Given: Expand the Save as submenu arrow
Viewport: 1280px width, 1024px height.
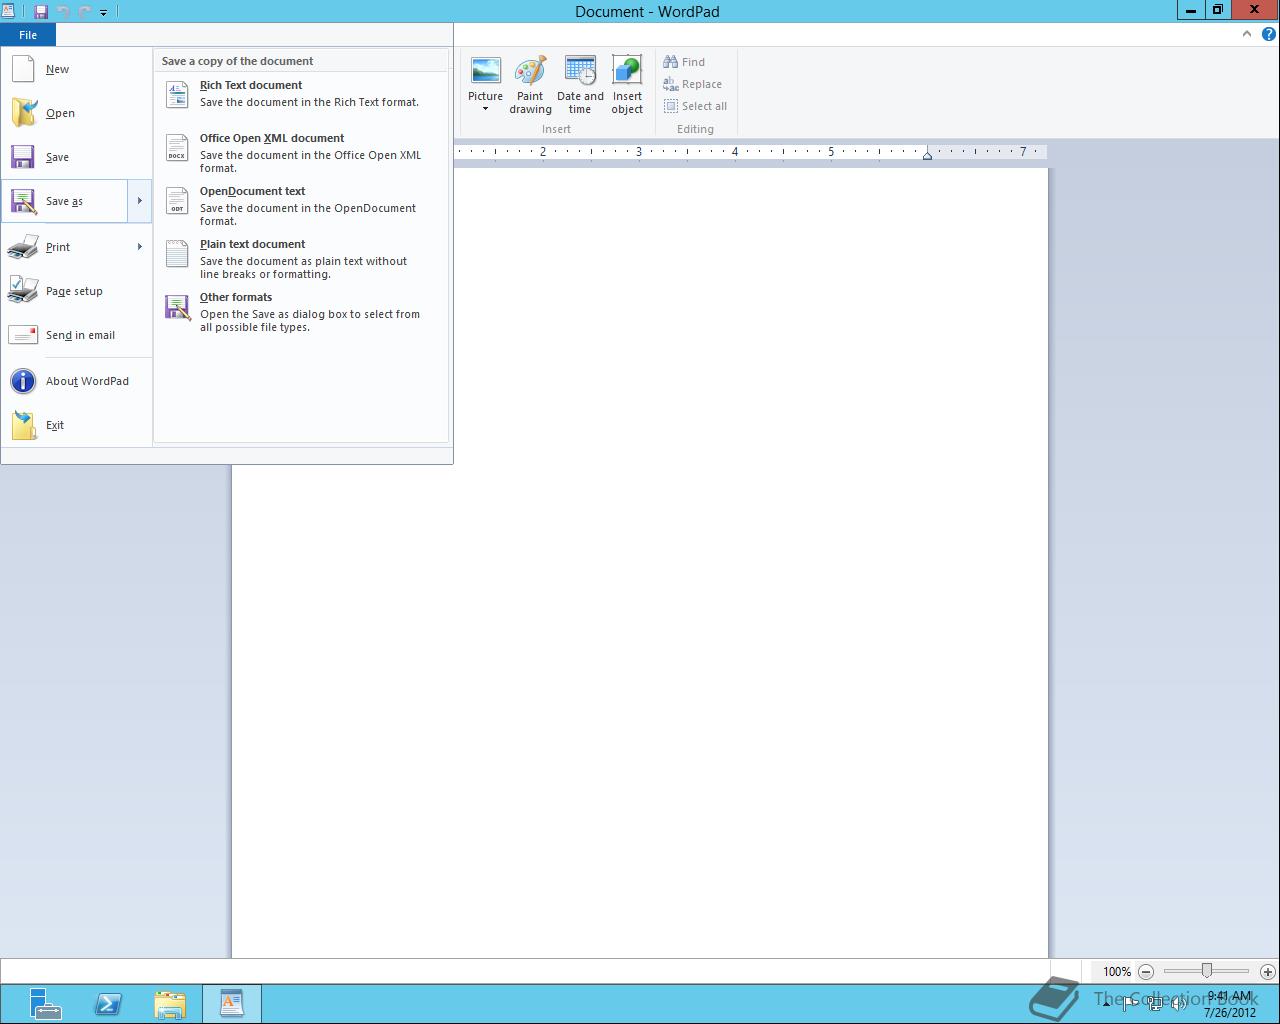Looking at the screenshot, I should (x=139, y=201).
